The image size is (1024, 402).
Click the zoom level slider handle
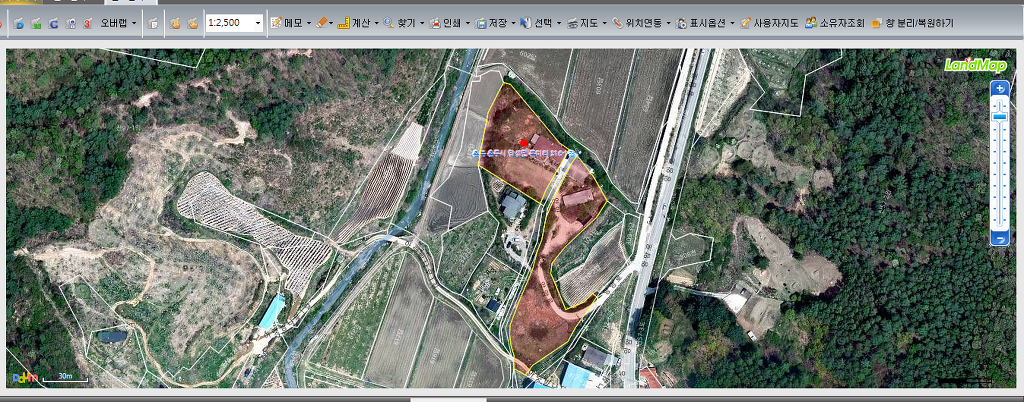click(999, 117)
